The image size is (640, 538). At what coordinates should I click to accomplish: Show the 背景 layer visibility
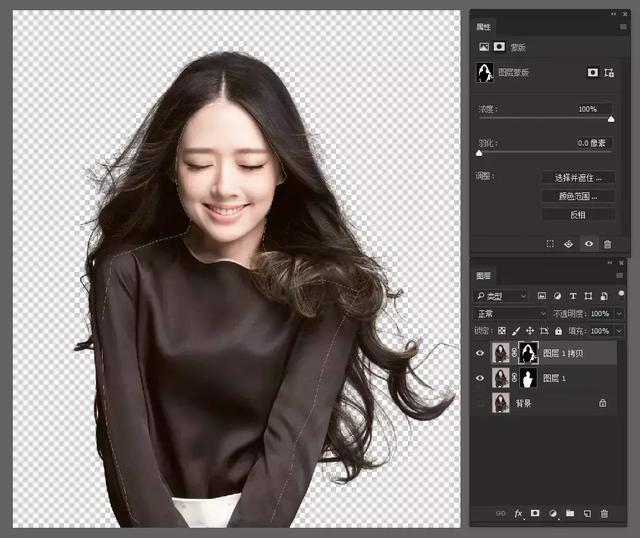tap(480, 402)
